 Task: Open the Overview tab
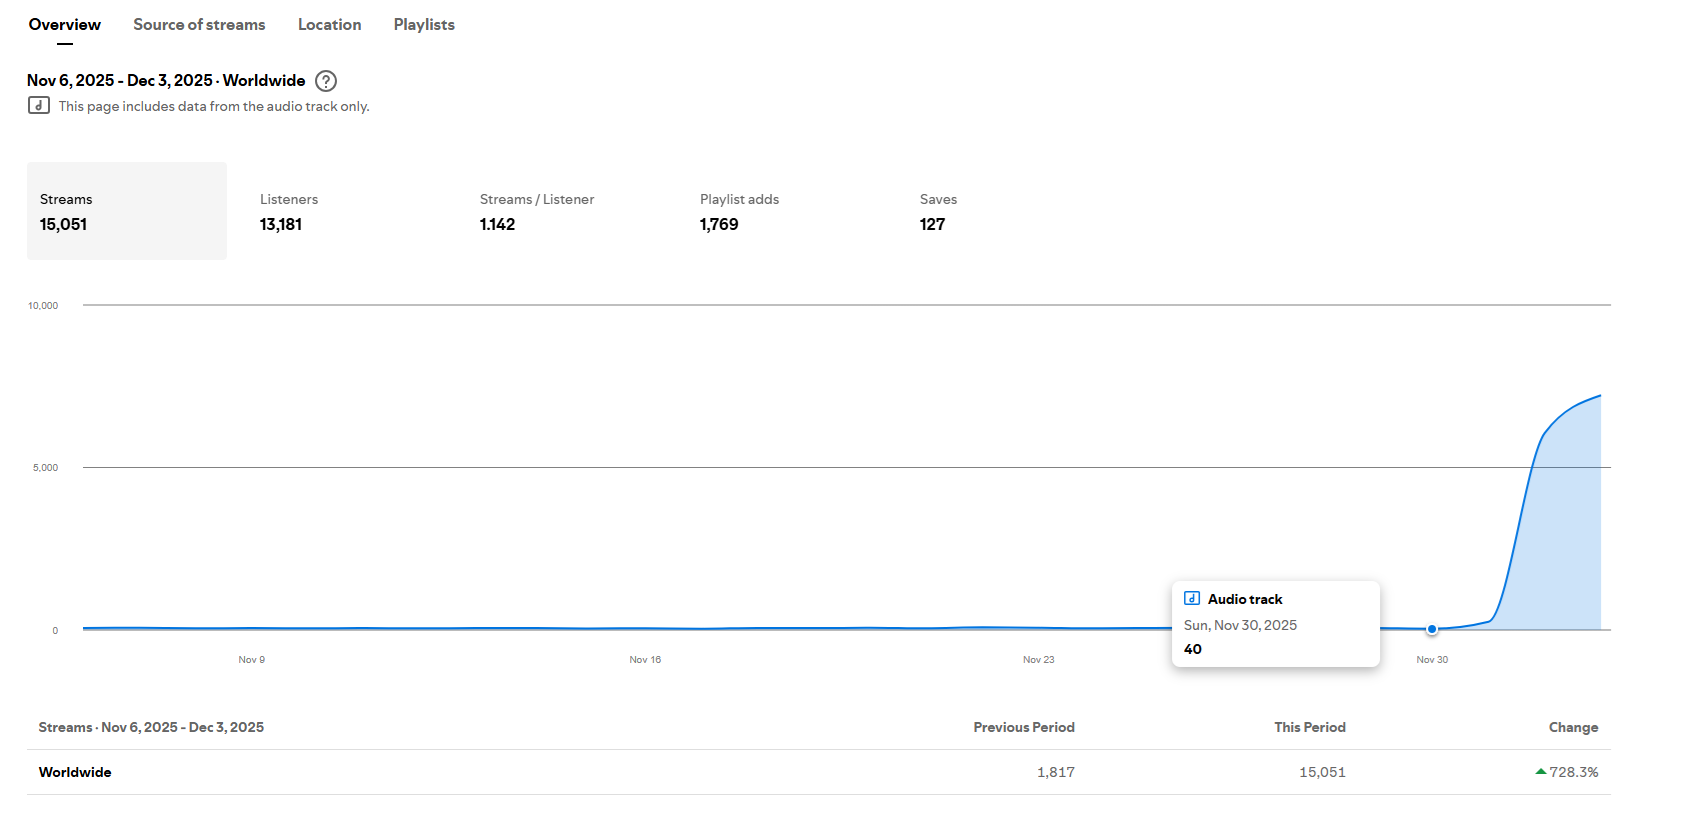point(64,25)
